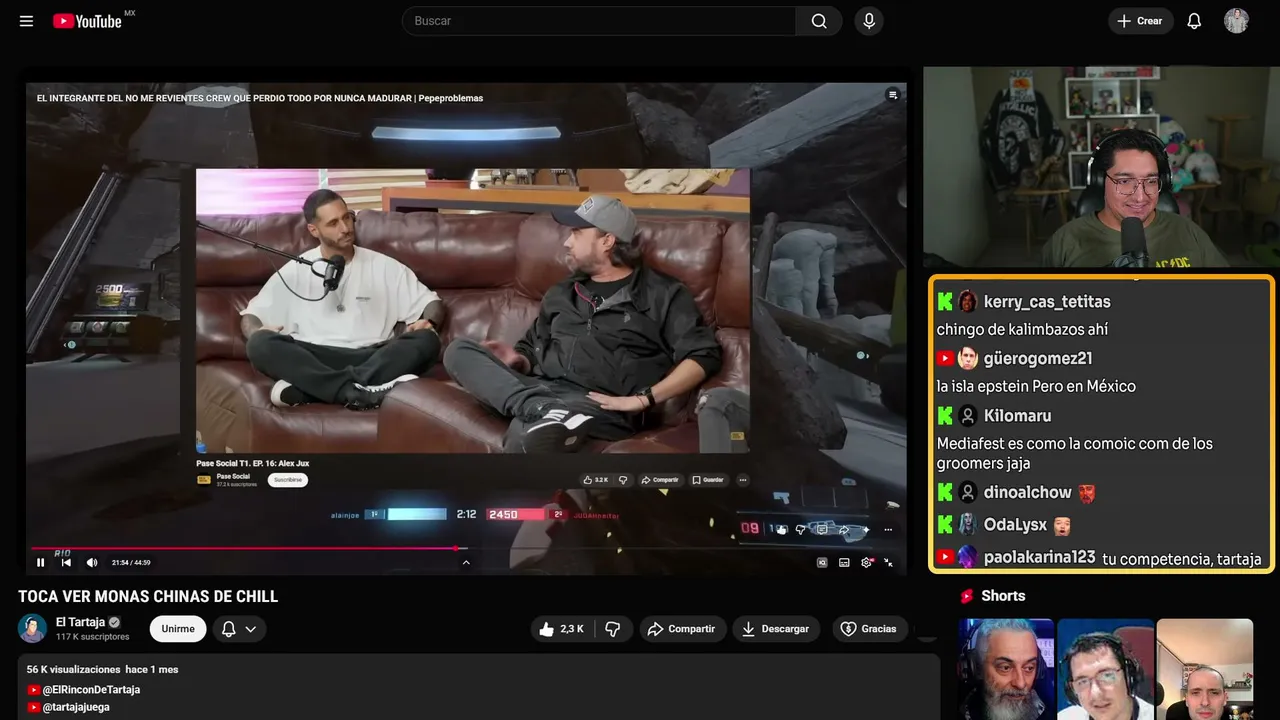Viewport: 1280px width, 720px height.
Task: Click the Kilomaru chat username
Action: coord(1017,416)
